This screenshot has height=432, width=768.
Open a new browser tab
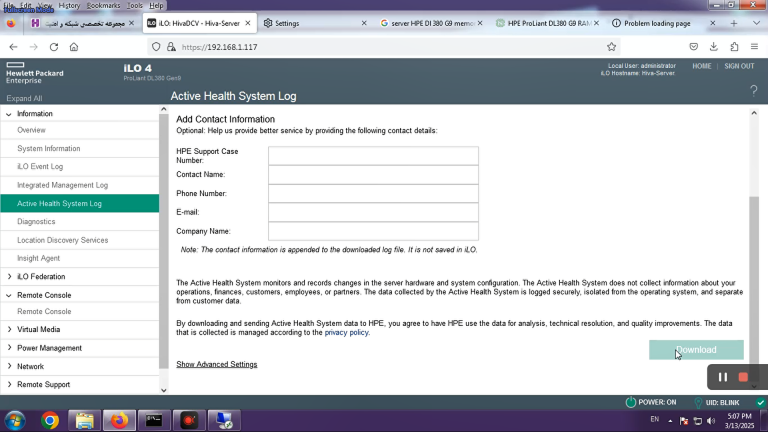point(734,23)
